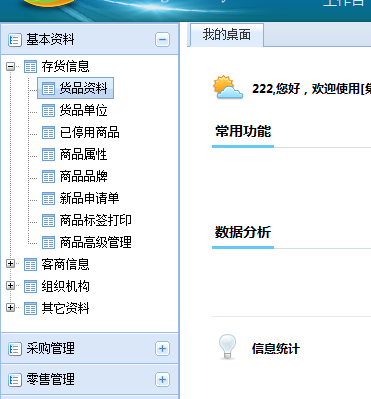Click the table icon beside 存货信息

tap(30, 67)
